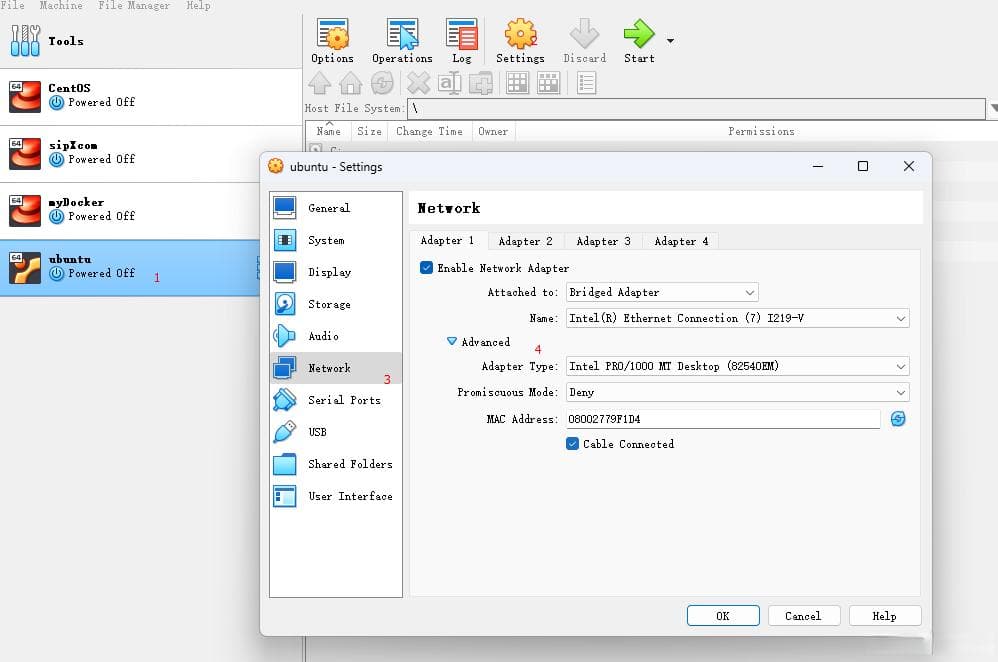The width and height of the screenshot is (998, 662).
Task: Open the File menu
Action: tap(12, 5)
